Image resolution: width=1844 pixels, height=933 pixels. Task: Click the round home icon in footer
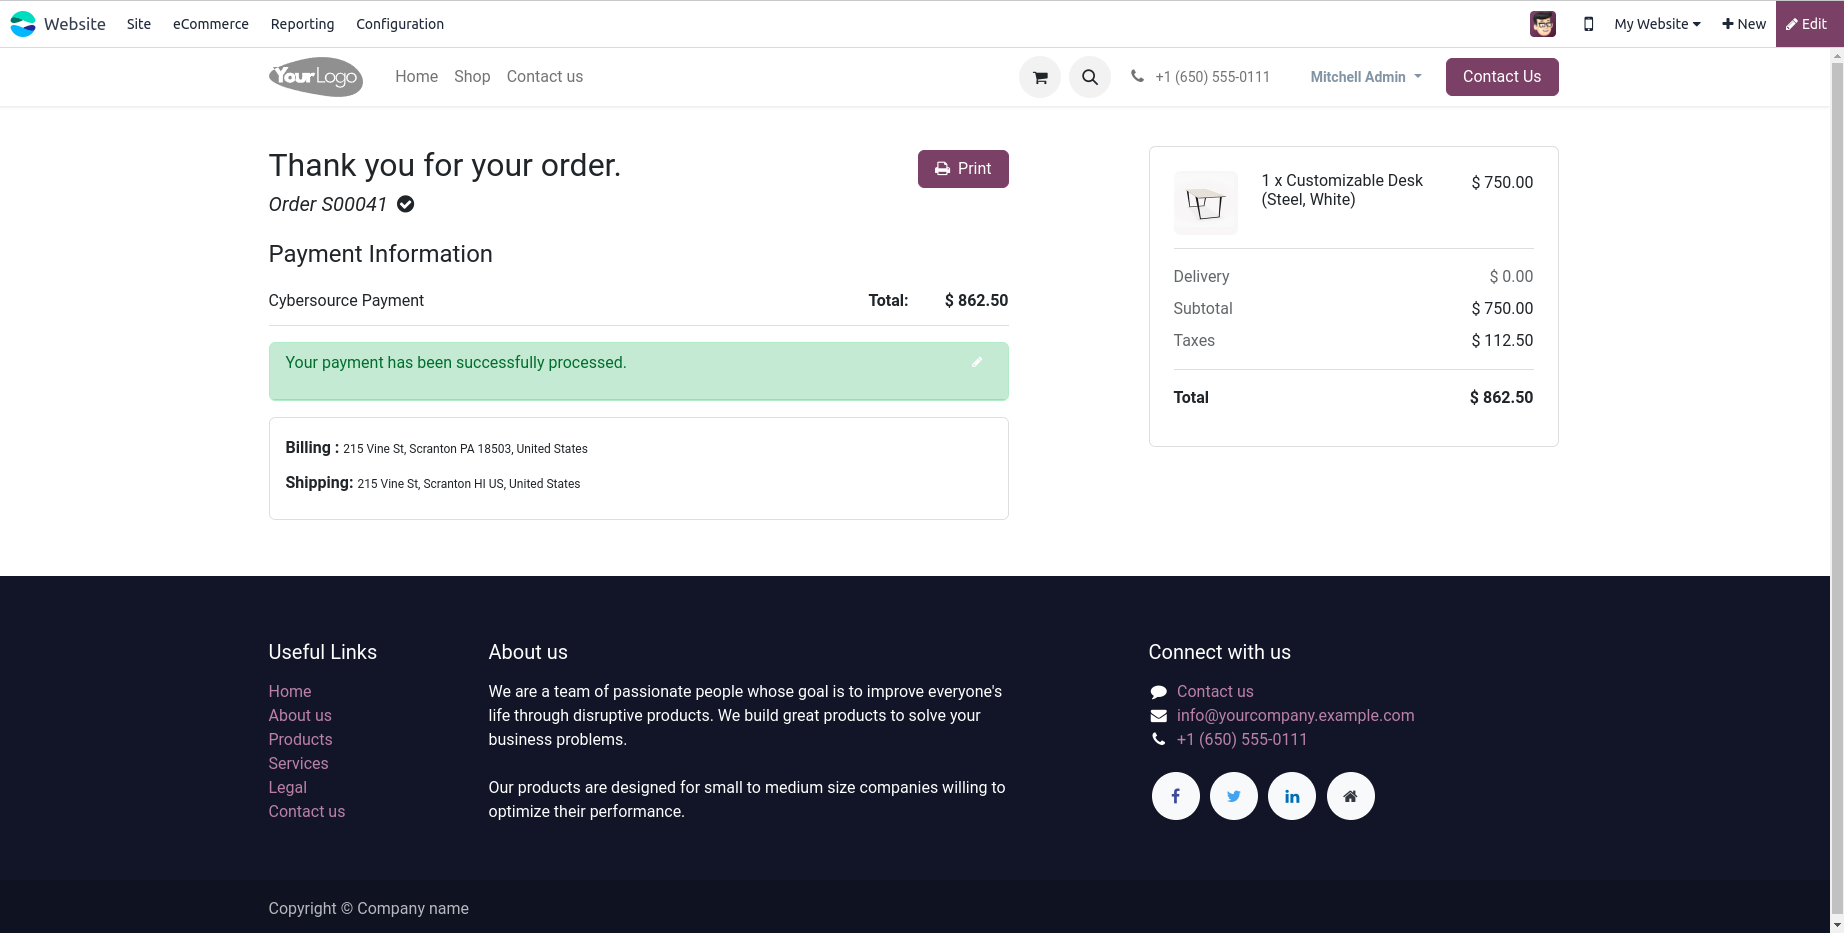pos(1350,796)
